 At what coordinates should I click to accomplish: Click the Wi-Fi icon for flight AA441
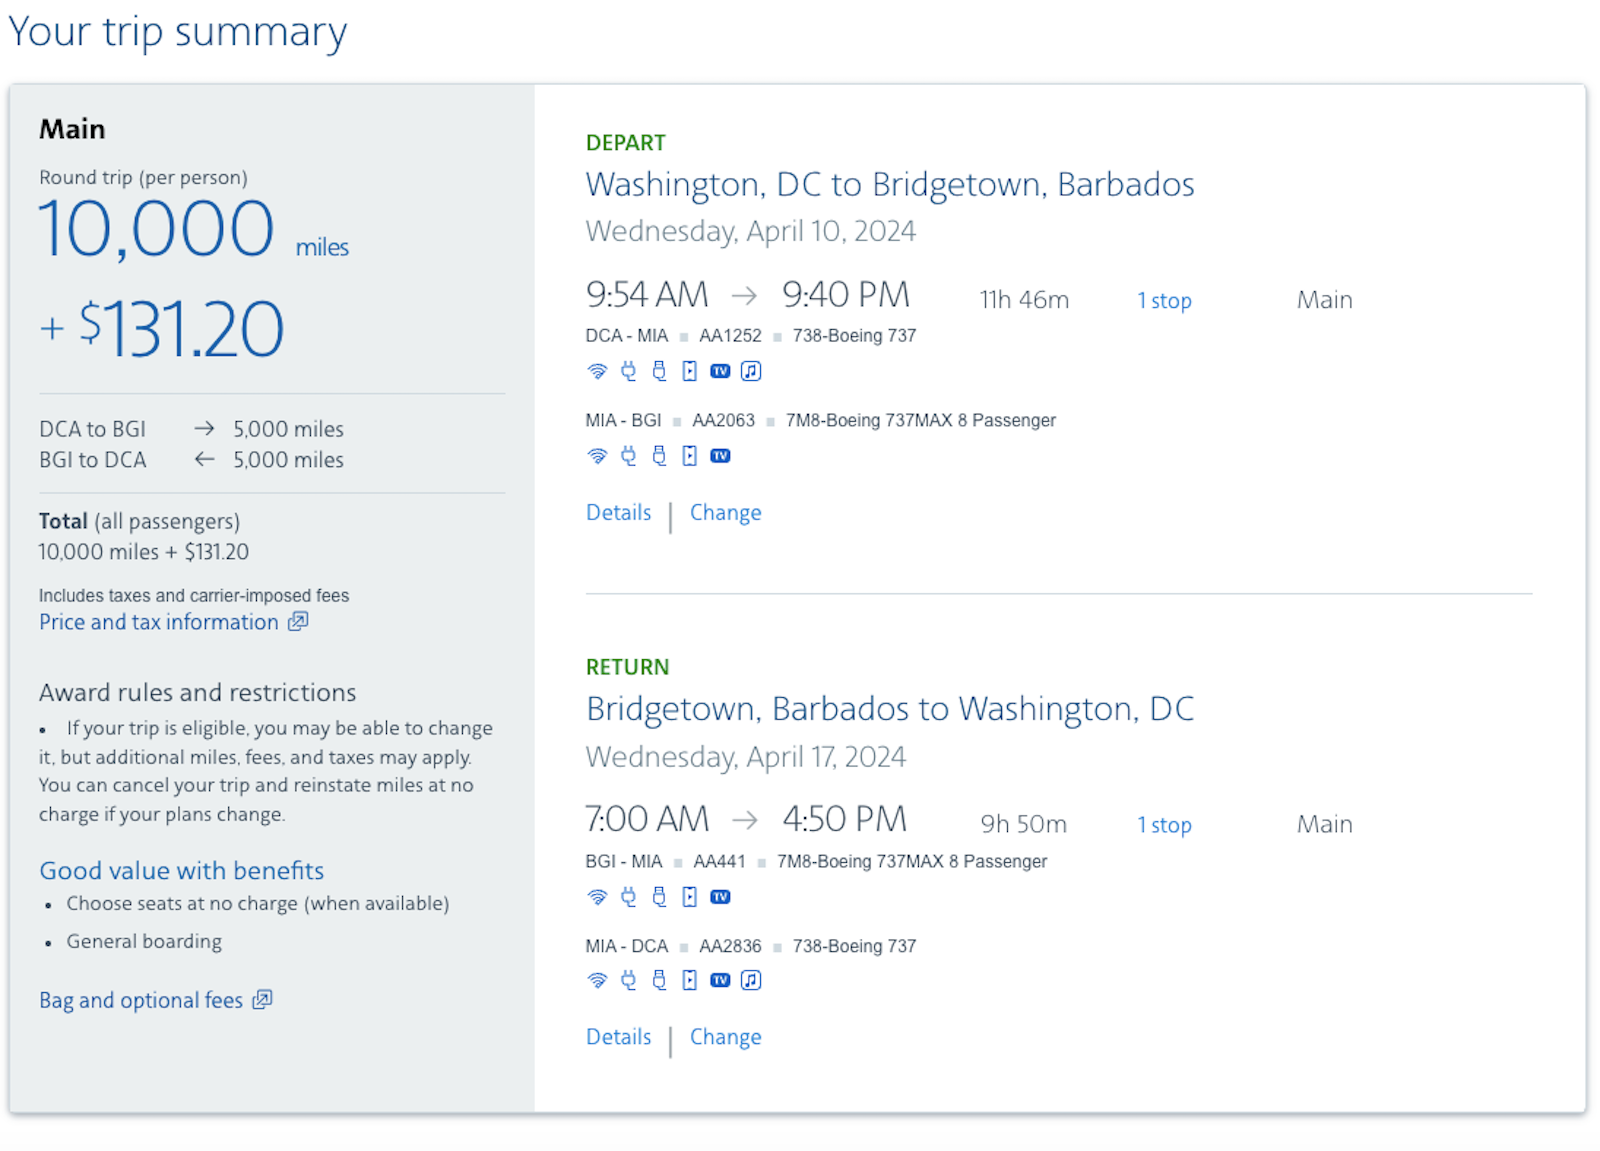point(597,897)
